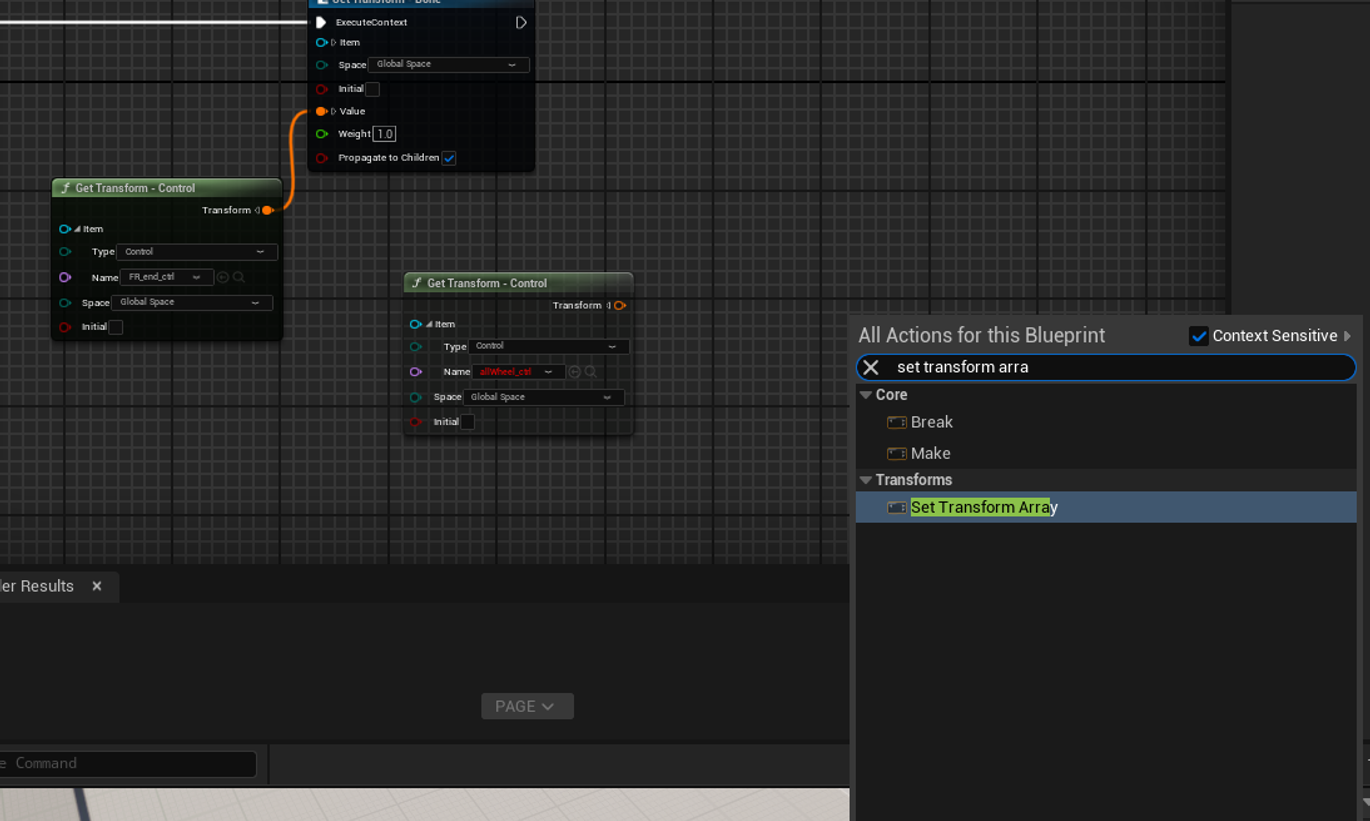The image size is (1370, 821).
Task: Open the Type dropdown on the FR_end_ctl node
Action: pyautogui.click(x=197, y=252)
